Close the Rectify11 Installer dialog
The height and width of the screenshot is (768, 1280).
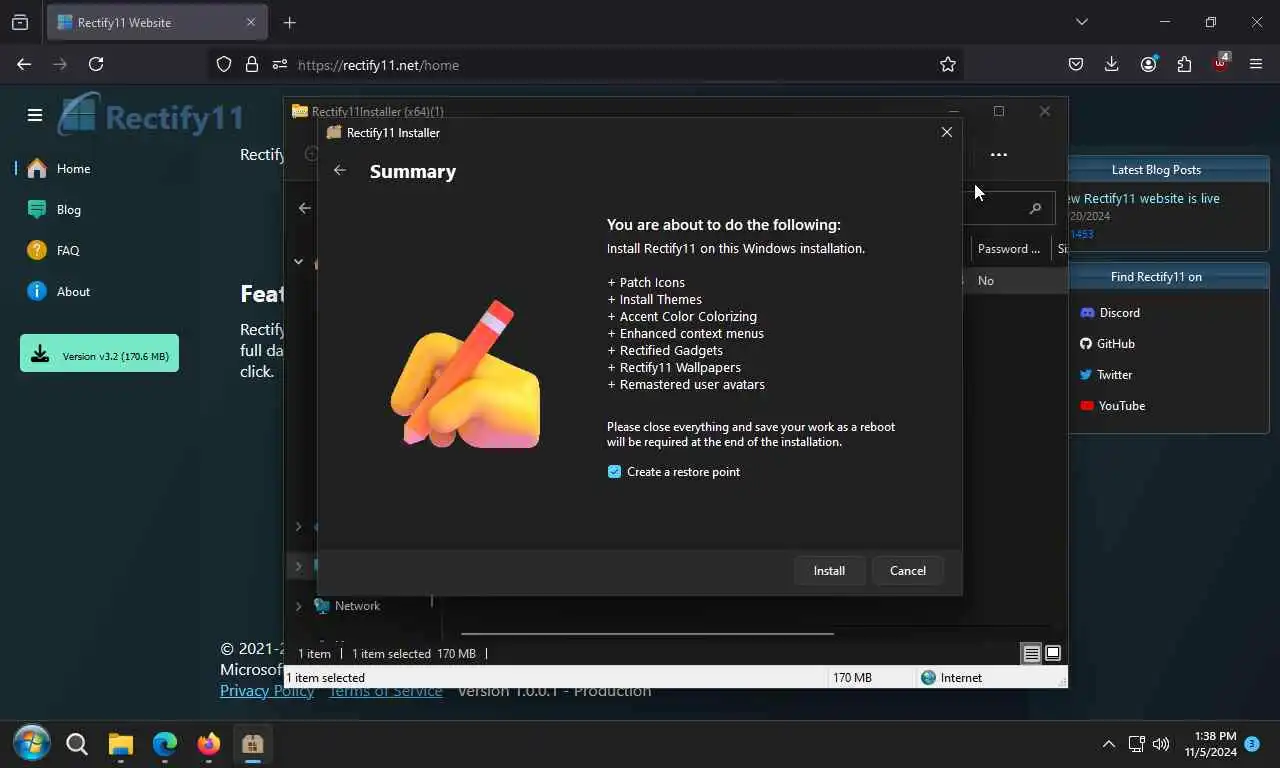click(946, 132)
